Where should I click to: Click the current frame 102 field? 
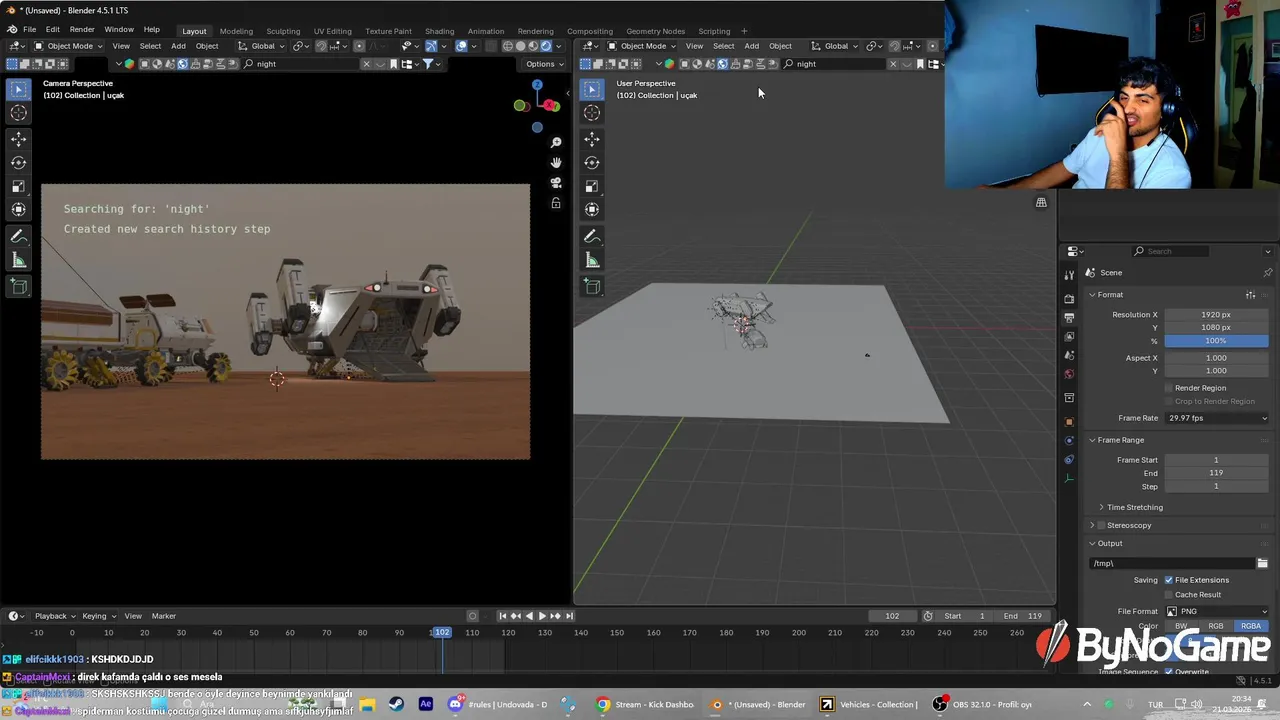pyautogui.click(x=892, y=616)
